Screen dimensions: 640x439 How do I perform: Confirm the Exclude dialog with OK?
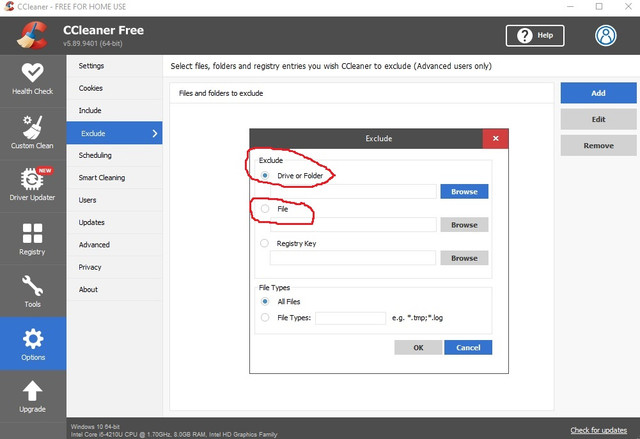point(418,348)
